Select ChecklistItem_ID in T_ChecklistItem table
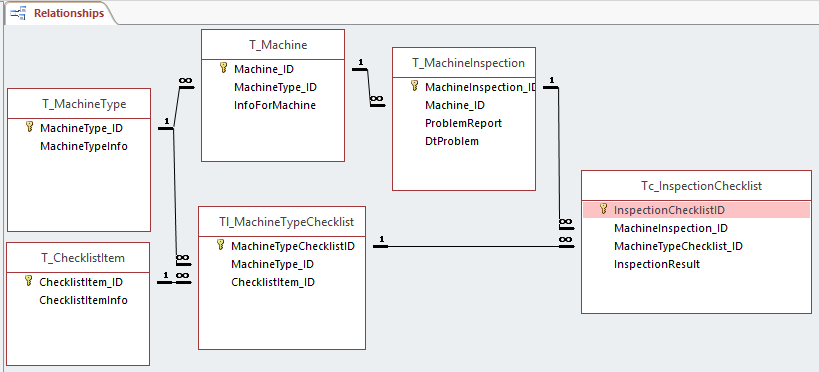Screen dimensions: 819x372 [81, 282]
